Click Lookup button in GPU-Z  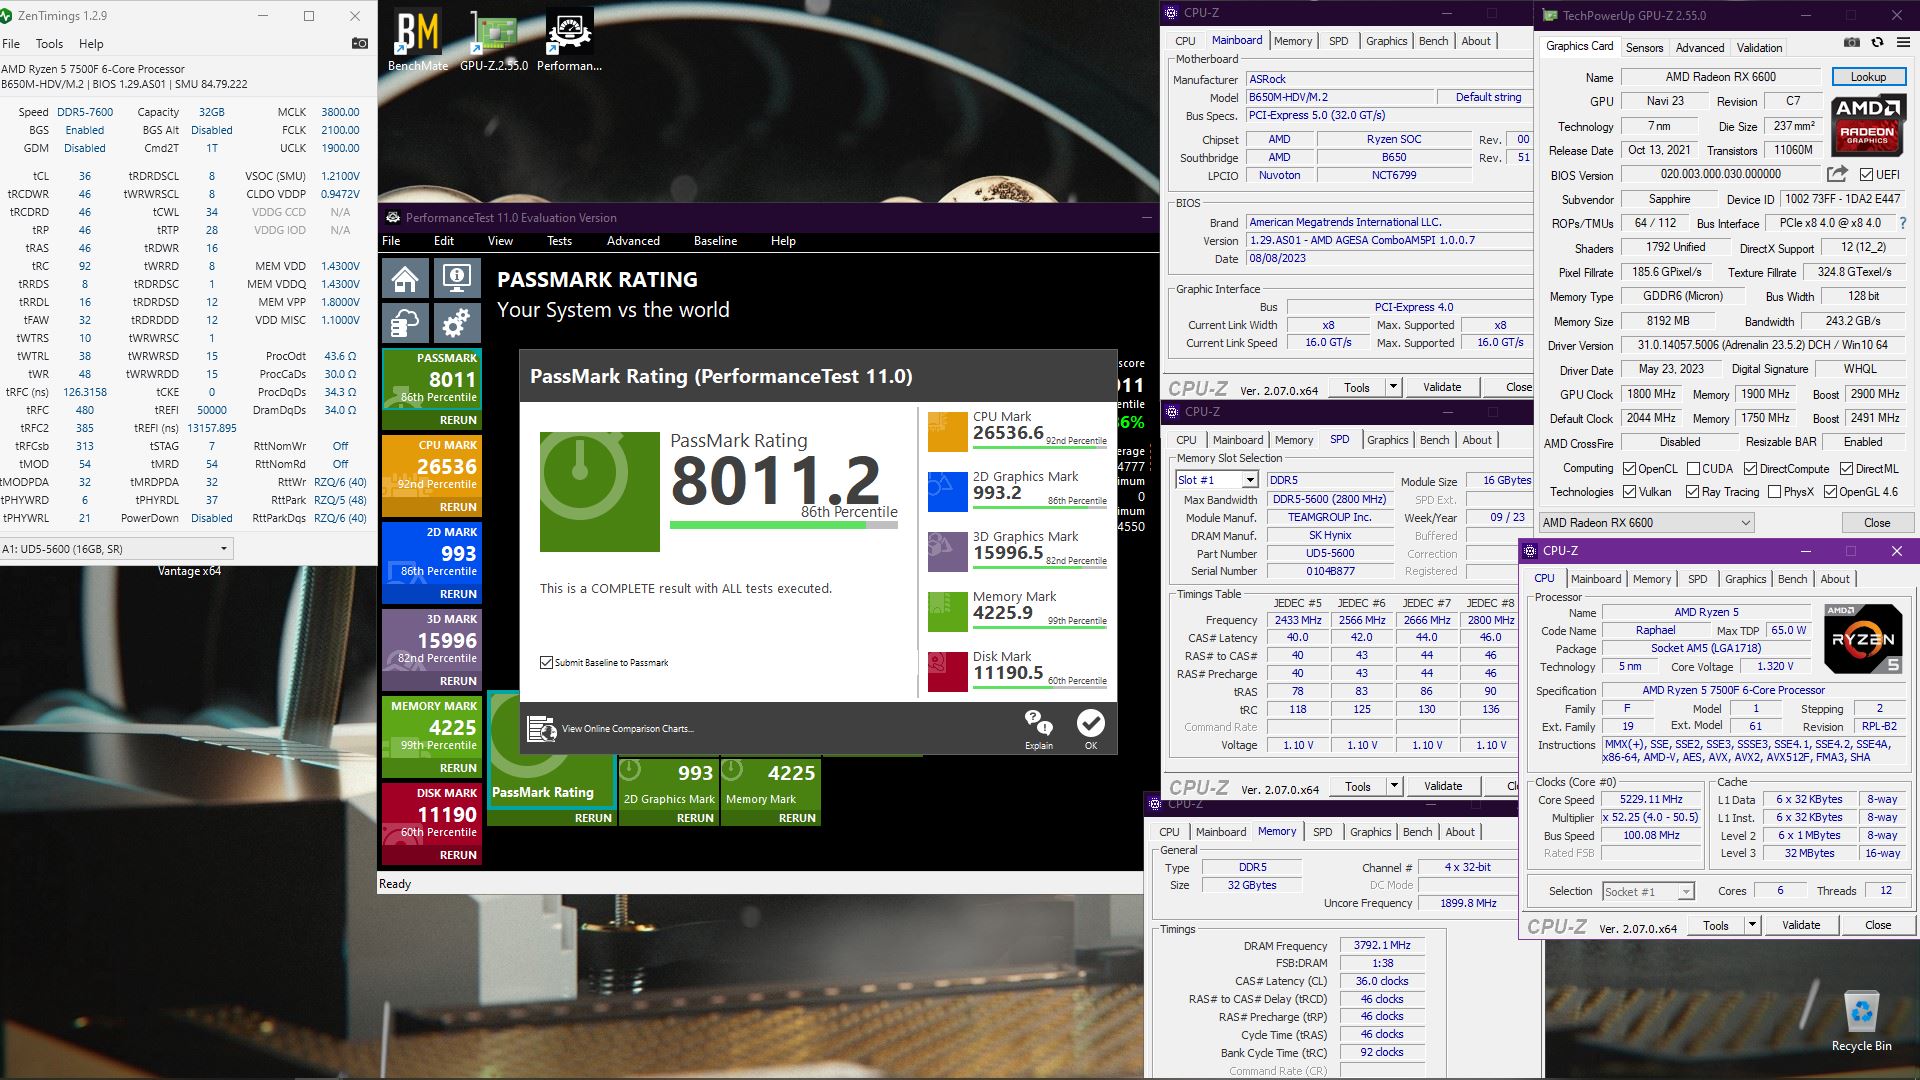click(1867, 77)
